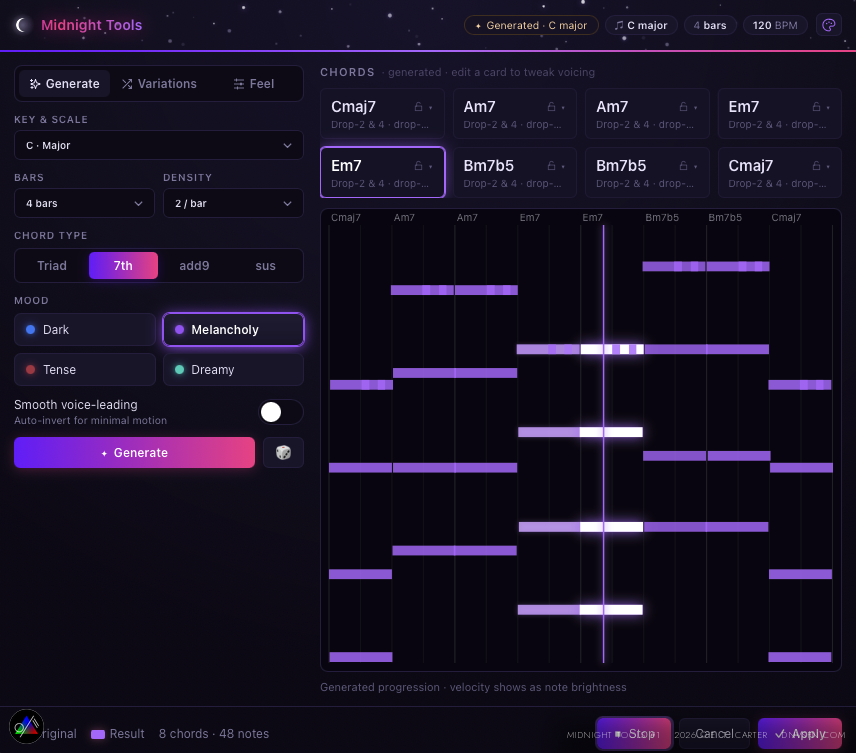Click the playhead line in piano roll
This screenshot has width=856, height=753.
[x=603, y=444]
